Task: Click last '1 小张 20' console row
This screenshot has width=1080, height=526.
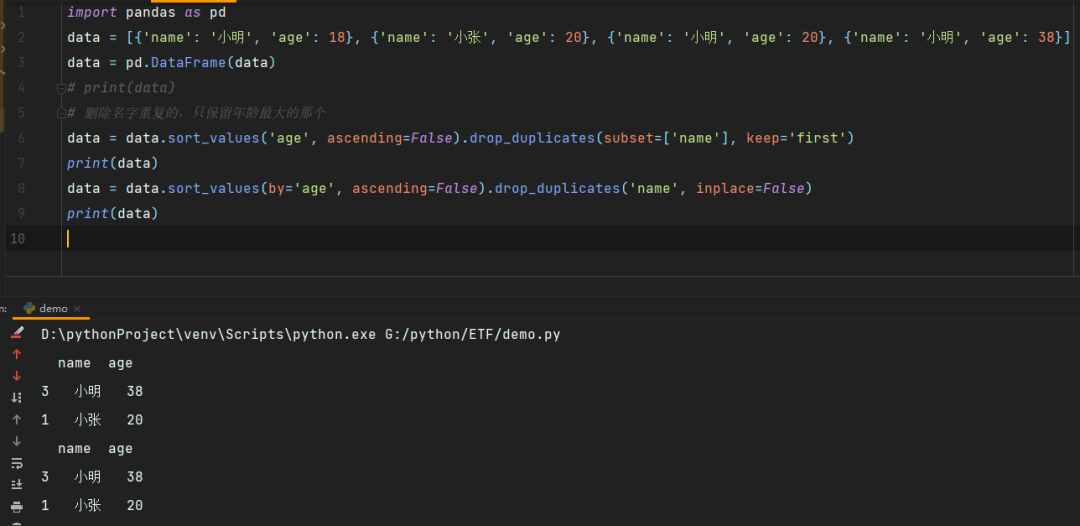Action: 92,506
